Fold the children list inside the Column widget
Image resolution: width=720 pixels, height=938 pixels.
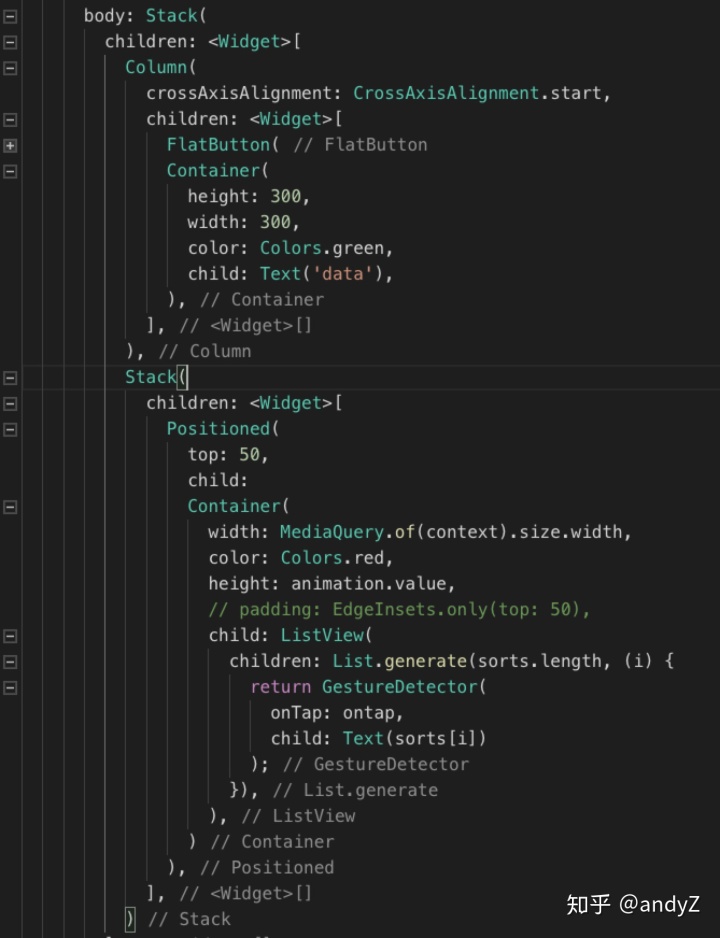(10, 120)
